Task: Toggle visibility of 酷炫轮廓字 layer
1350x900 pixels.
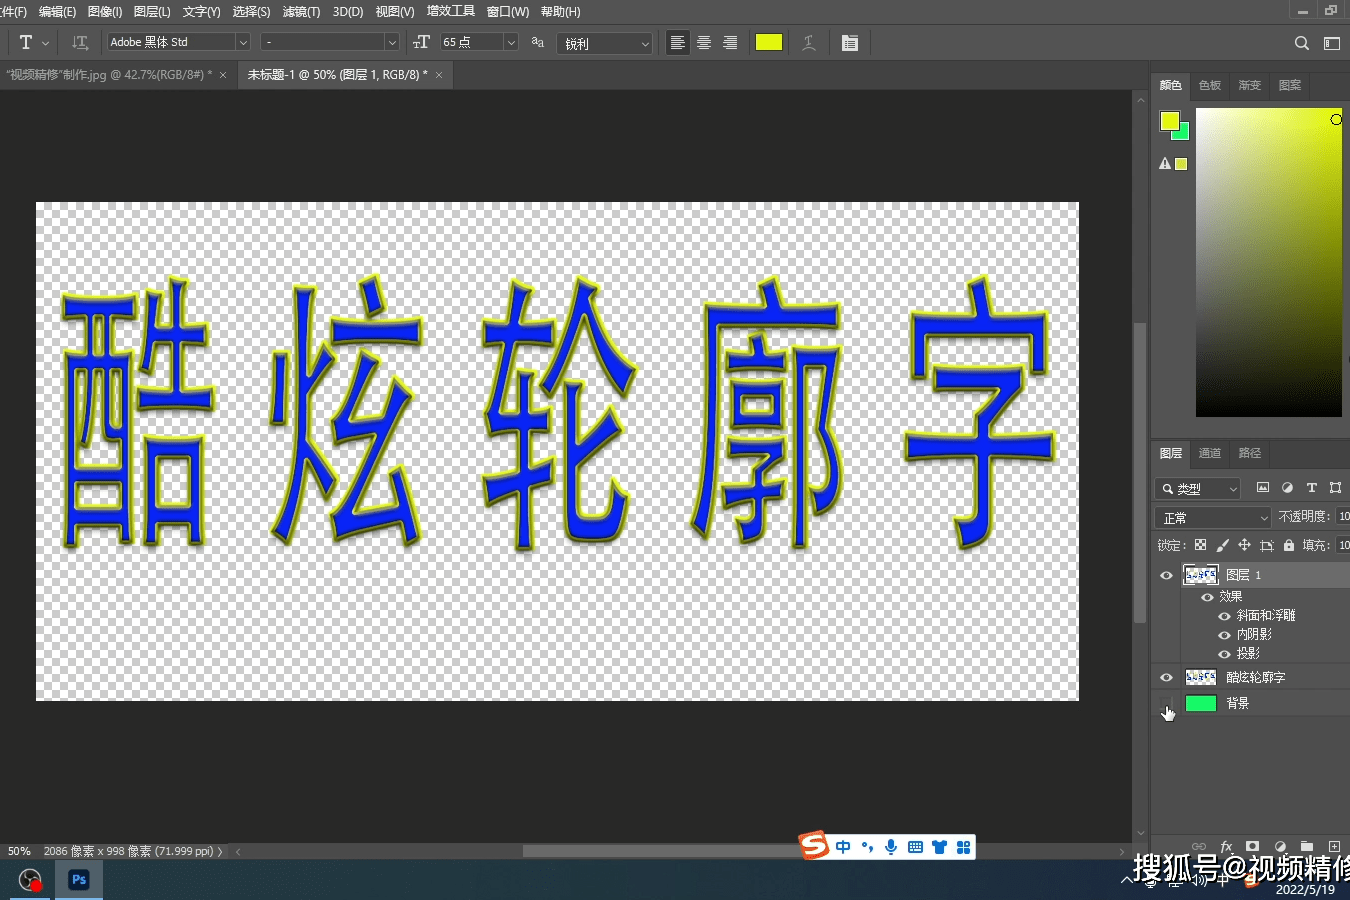Action: click(x=1166, y=677)
